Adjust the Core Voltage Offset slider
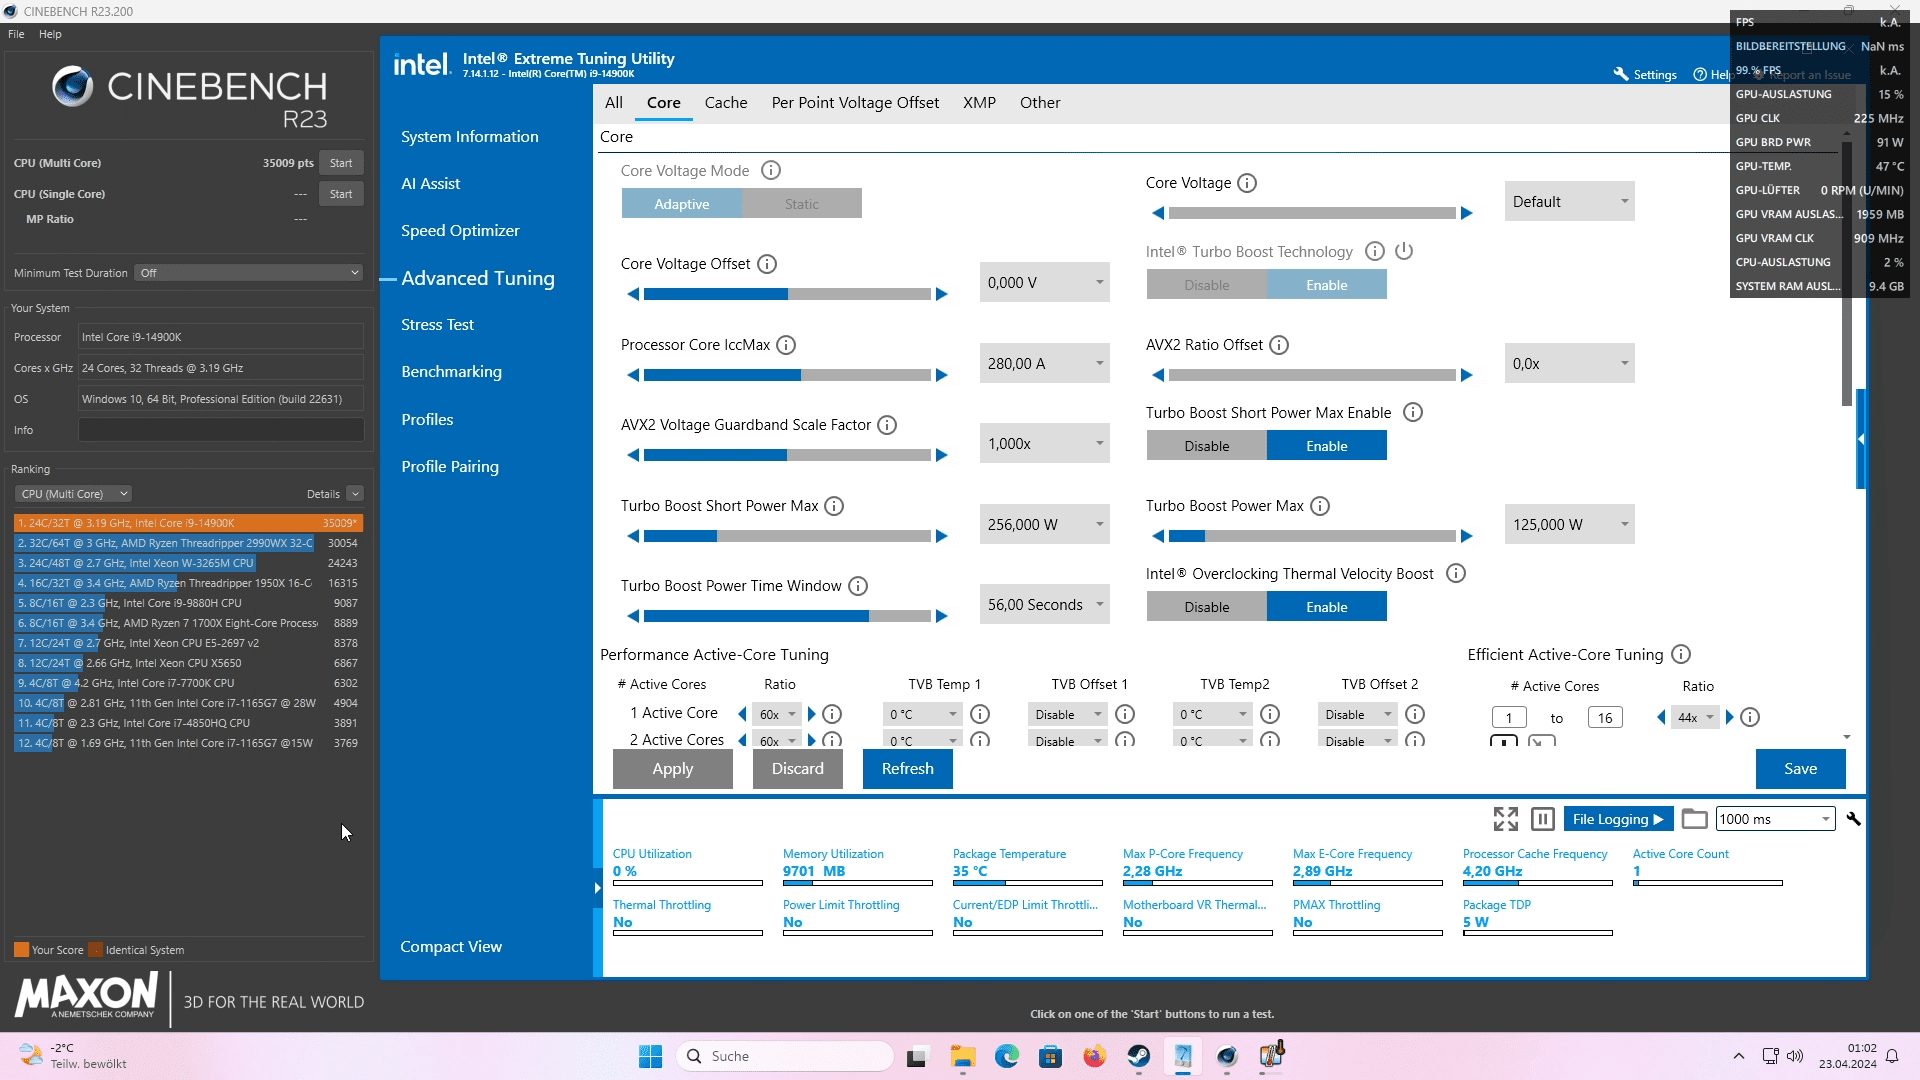The width and height of the screenshot is (1920, 1080). coord(787,294)
